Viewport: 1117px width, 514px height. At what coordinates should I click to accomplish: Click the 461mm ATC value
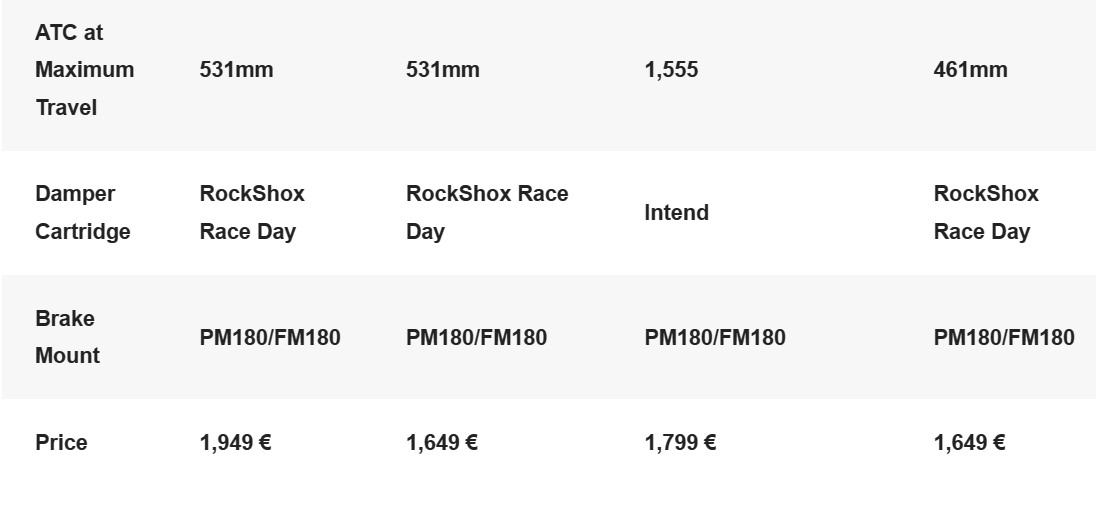970,70
